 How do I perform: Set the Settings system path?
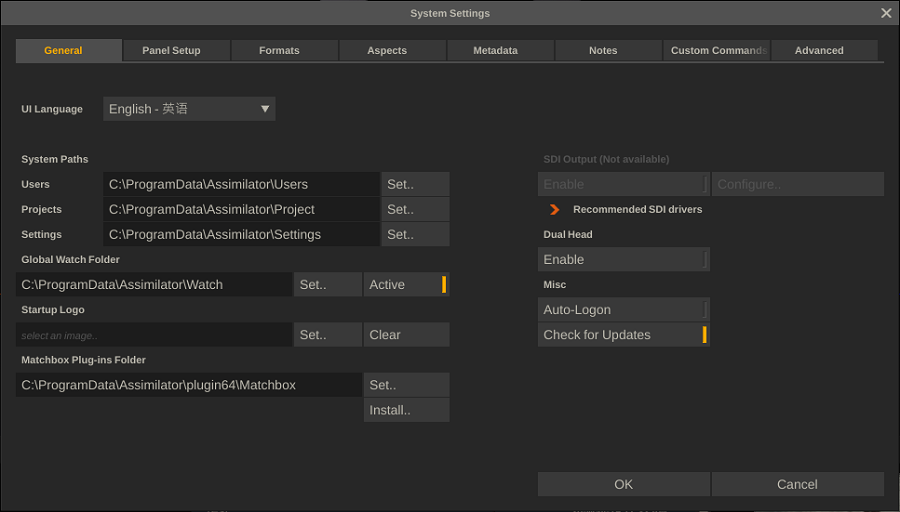click(x=416, y=234)
